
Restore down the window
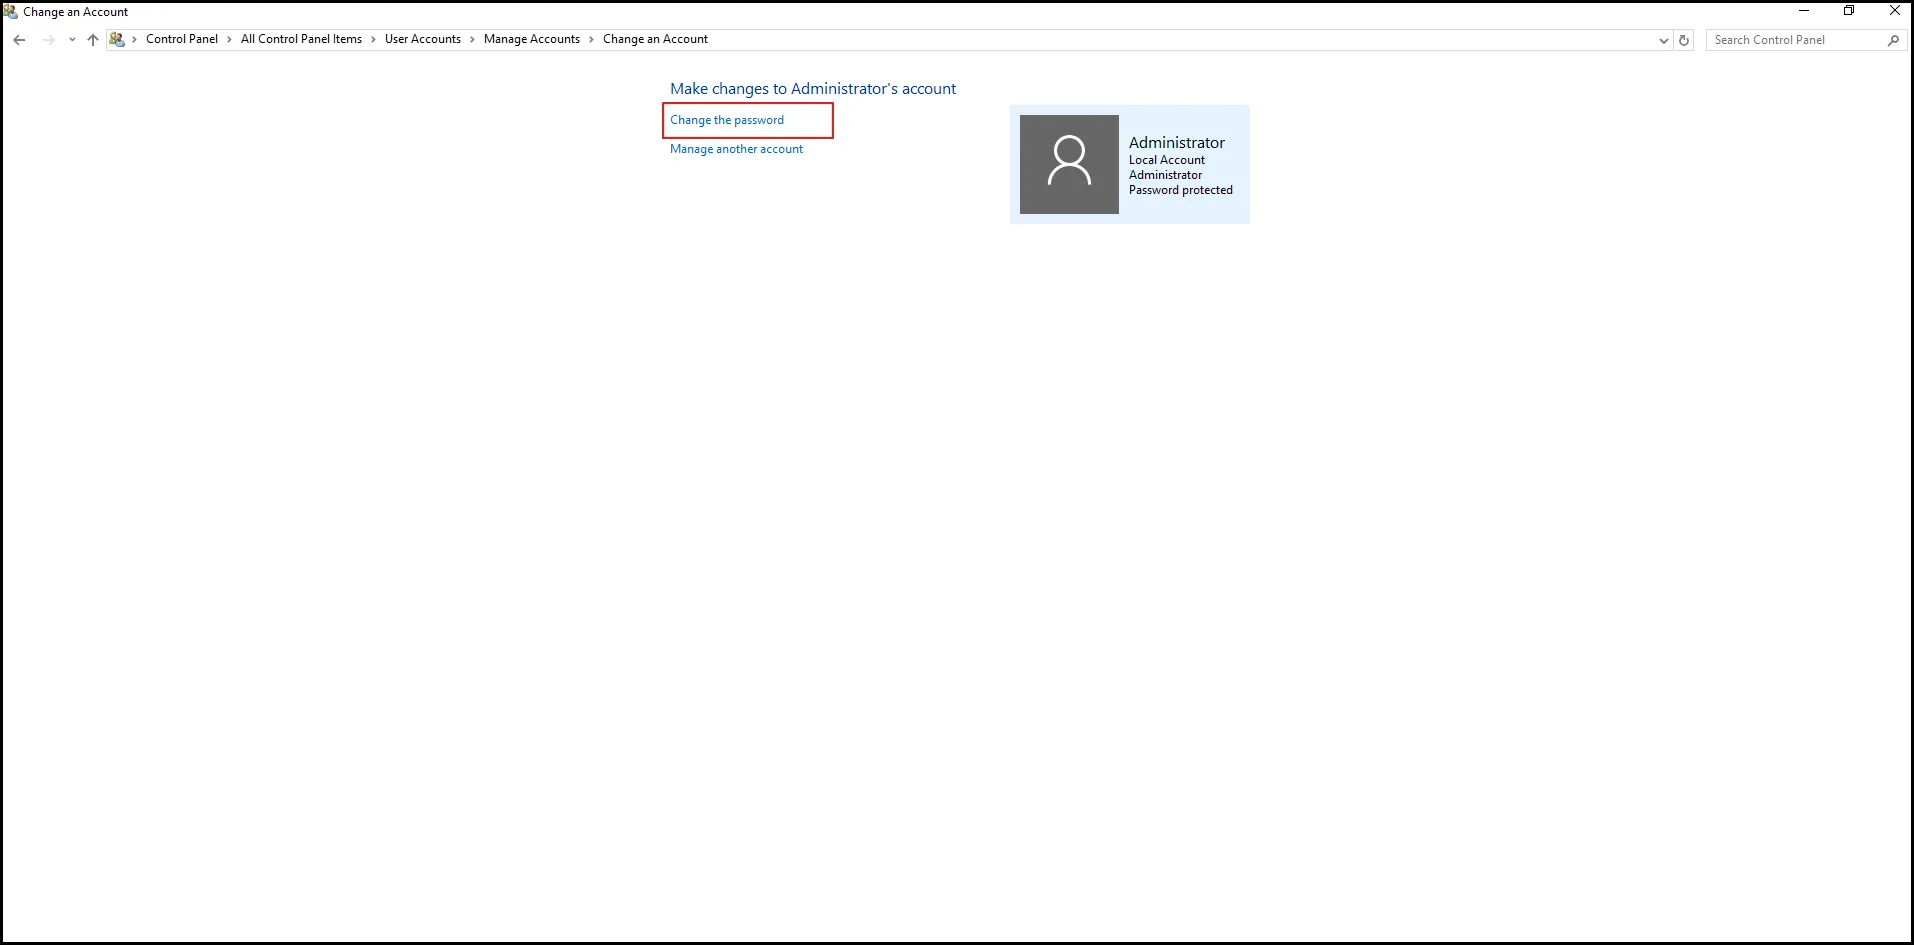coord(1849,11)
